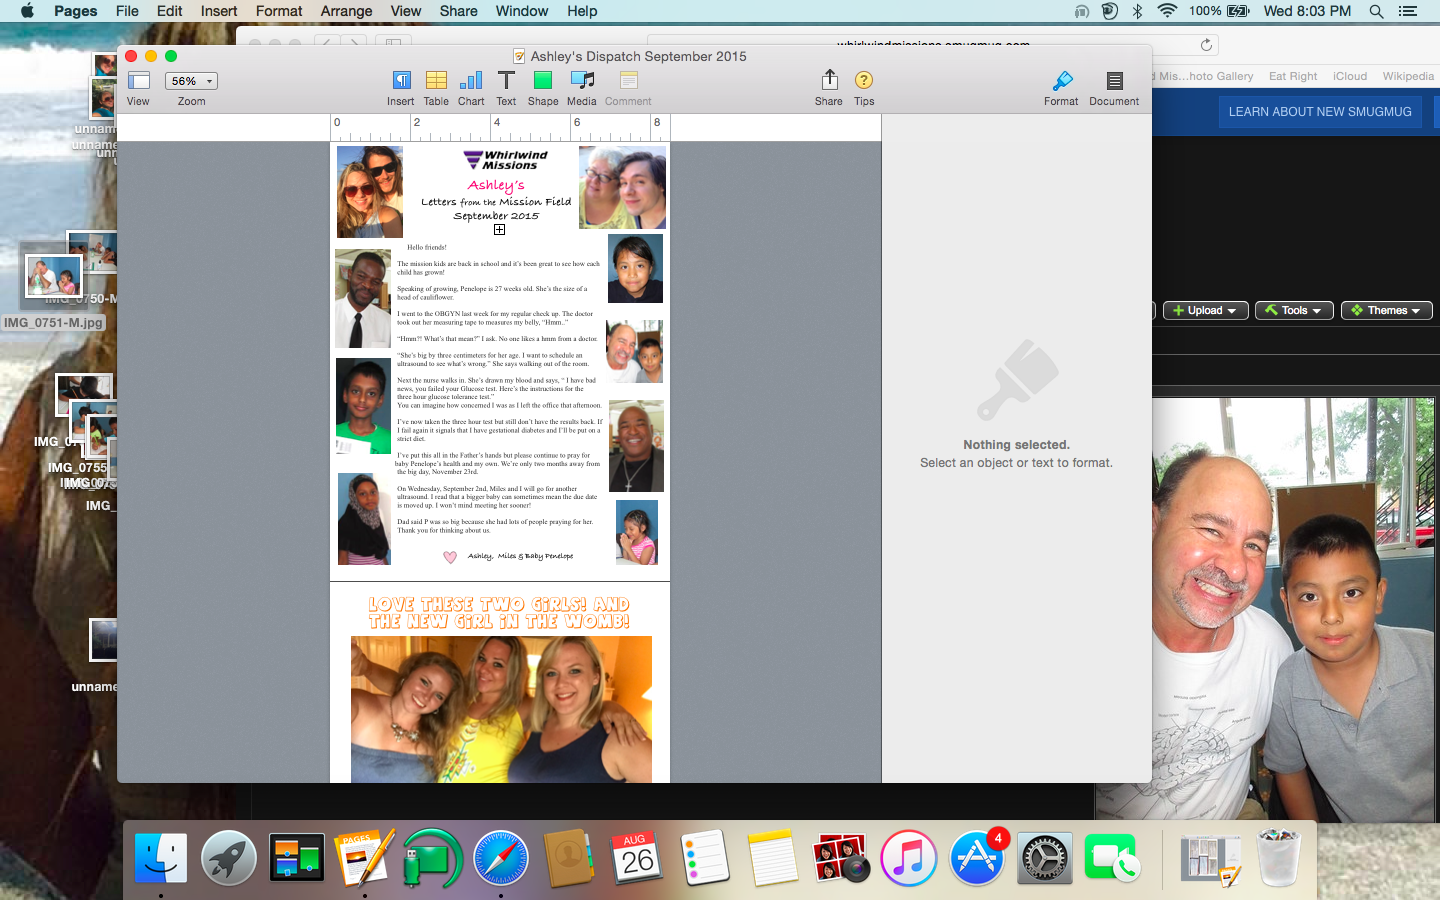
Task: Click the Spotlight search icon
Action: tap(1376, 11)
